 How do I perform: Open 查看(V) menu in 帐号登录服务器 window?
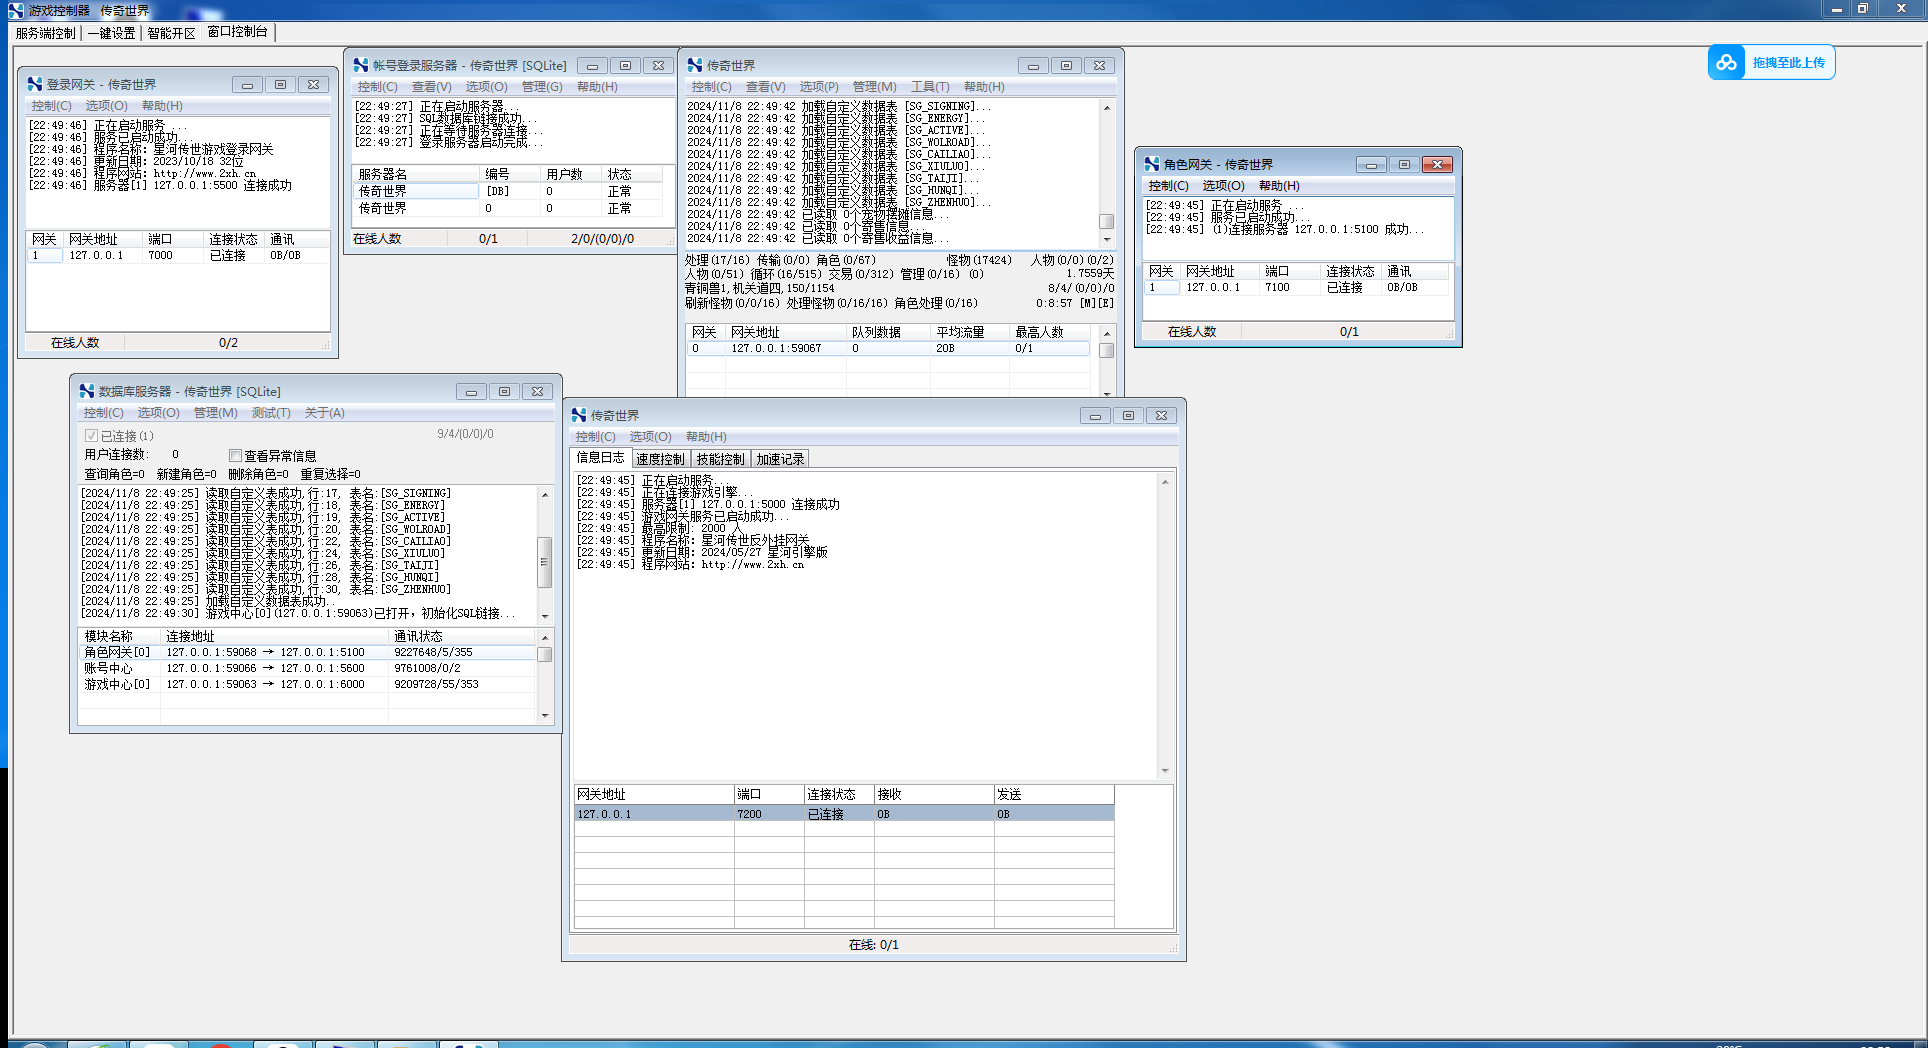[x=431, y=87]
